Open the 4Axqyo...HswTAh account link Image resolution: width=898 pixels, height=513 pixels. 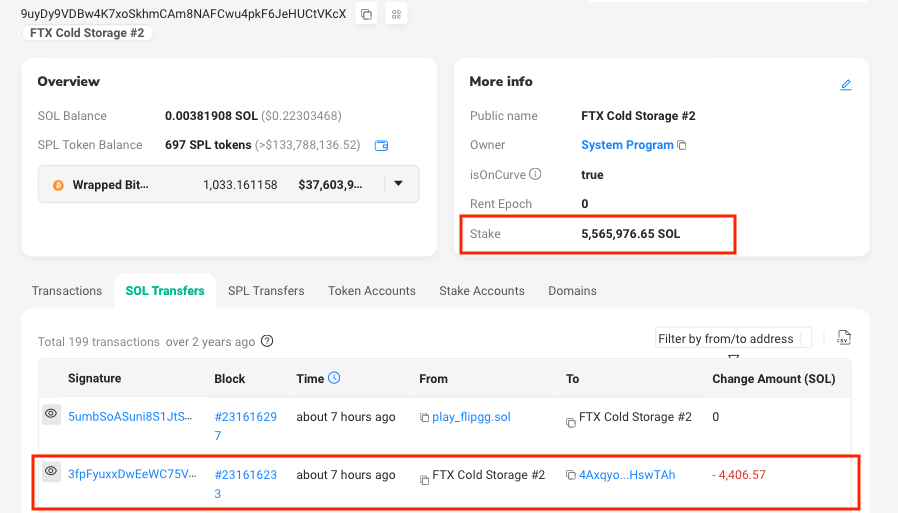coord(627,475)
